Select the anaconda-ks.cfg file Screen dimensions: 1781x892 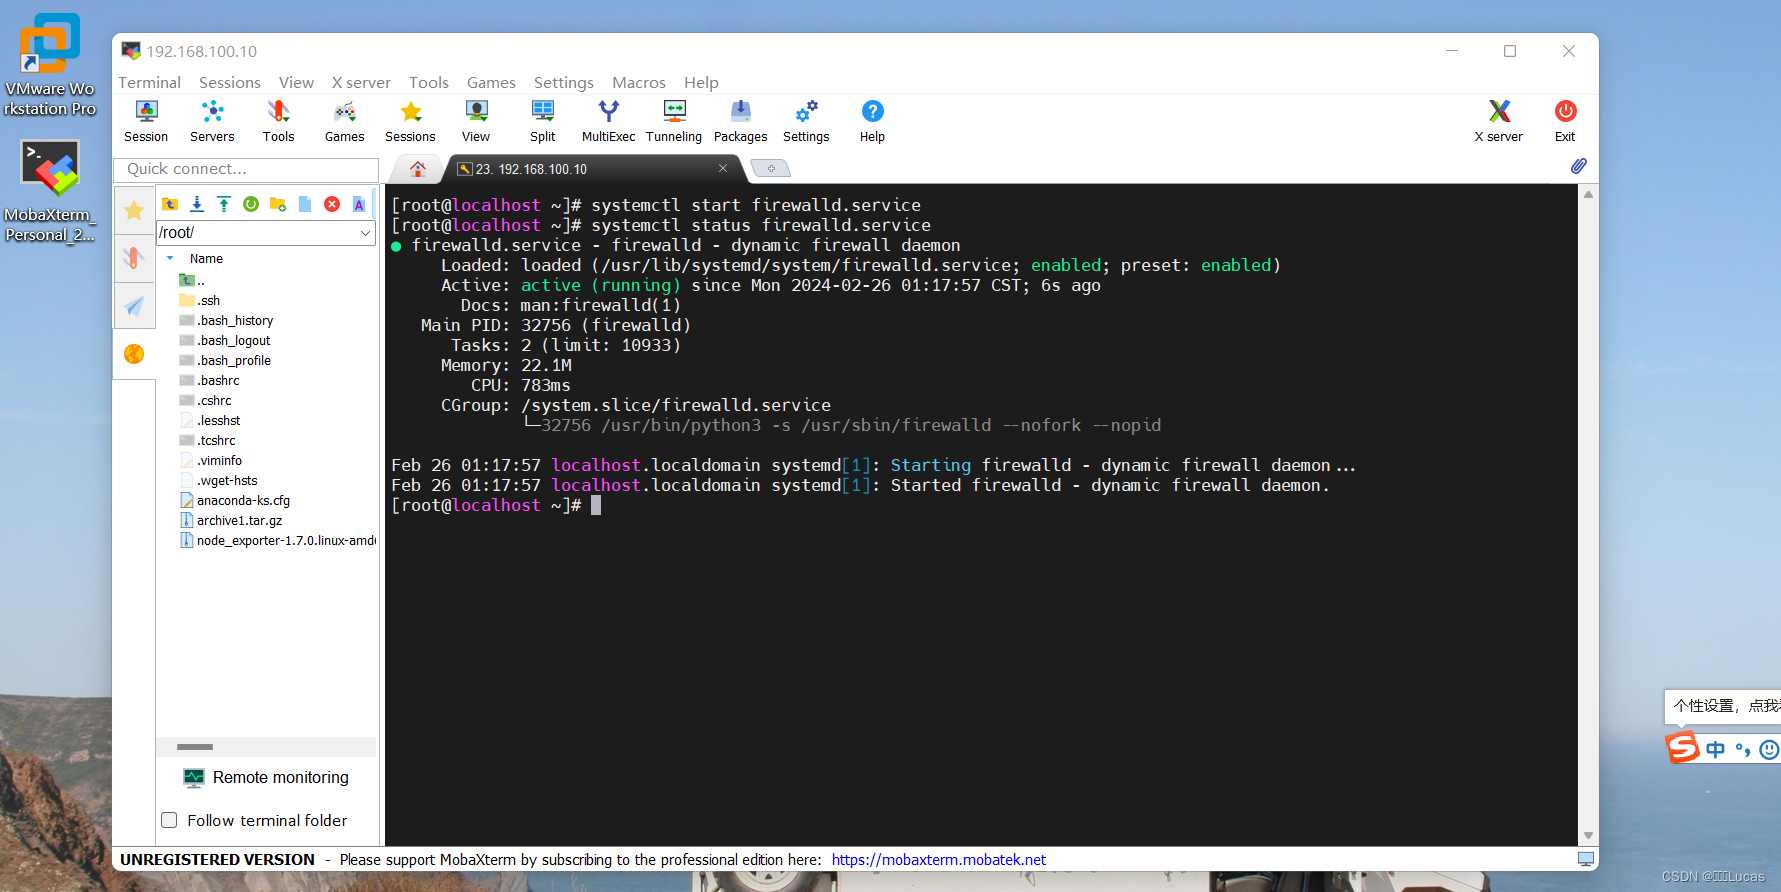click(x=235, y=500)
